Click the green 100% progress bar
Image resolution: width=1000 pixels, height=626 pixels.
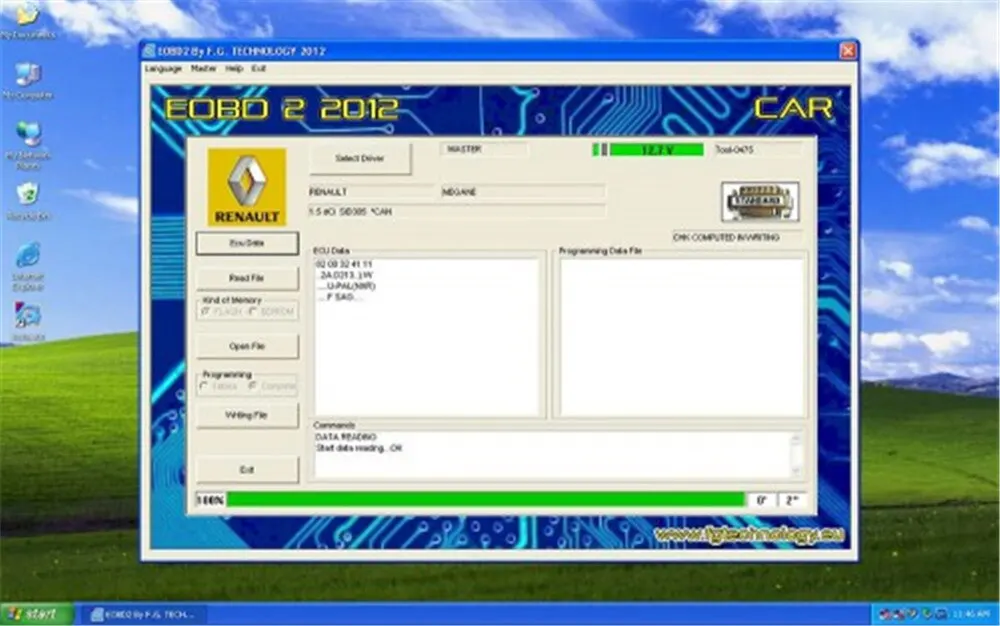pyautogui.click(x=486, y=500)
